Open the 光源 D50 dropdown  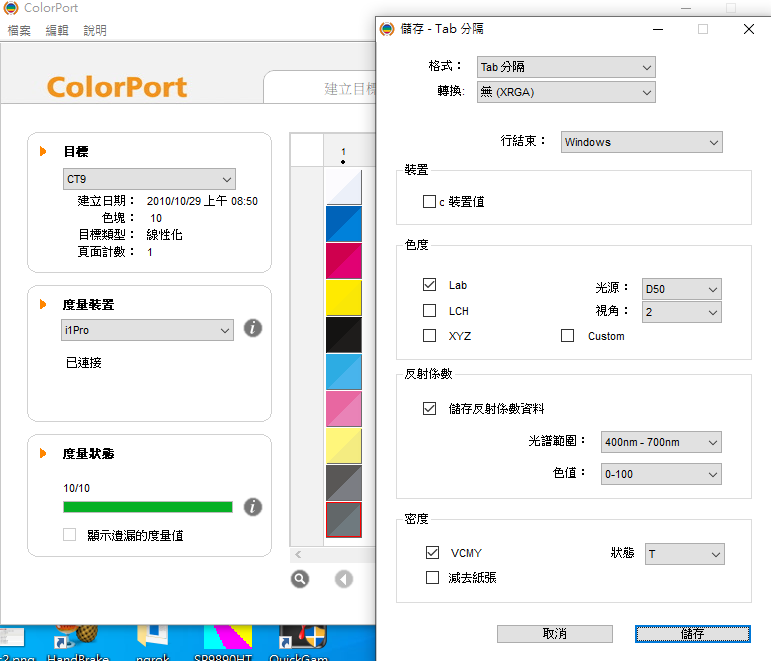(682, 289)
